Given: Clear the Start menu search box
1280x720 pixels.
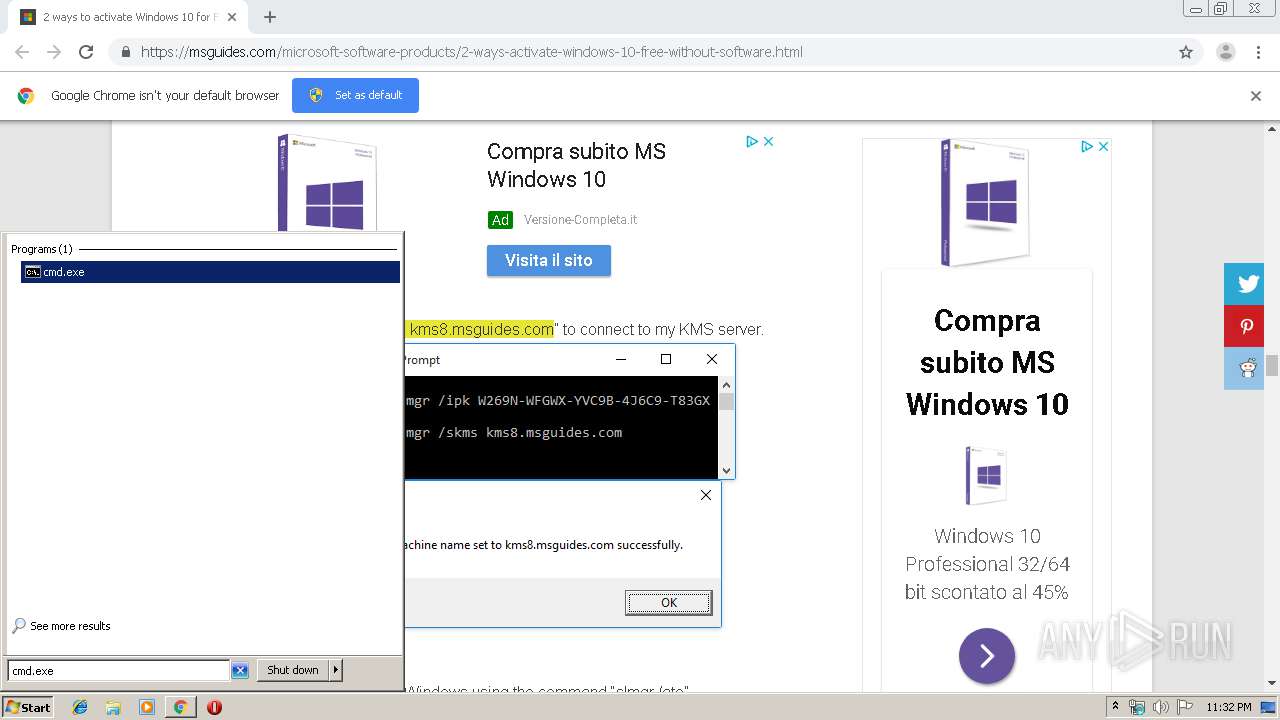Looking at the screenshot, I should pyautogui.click(x=240, y=671).
